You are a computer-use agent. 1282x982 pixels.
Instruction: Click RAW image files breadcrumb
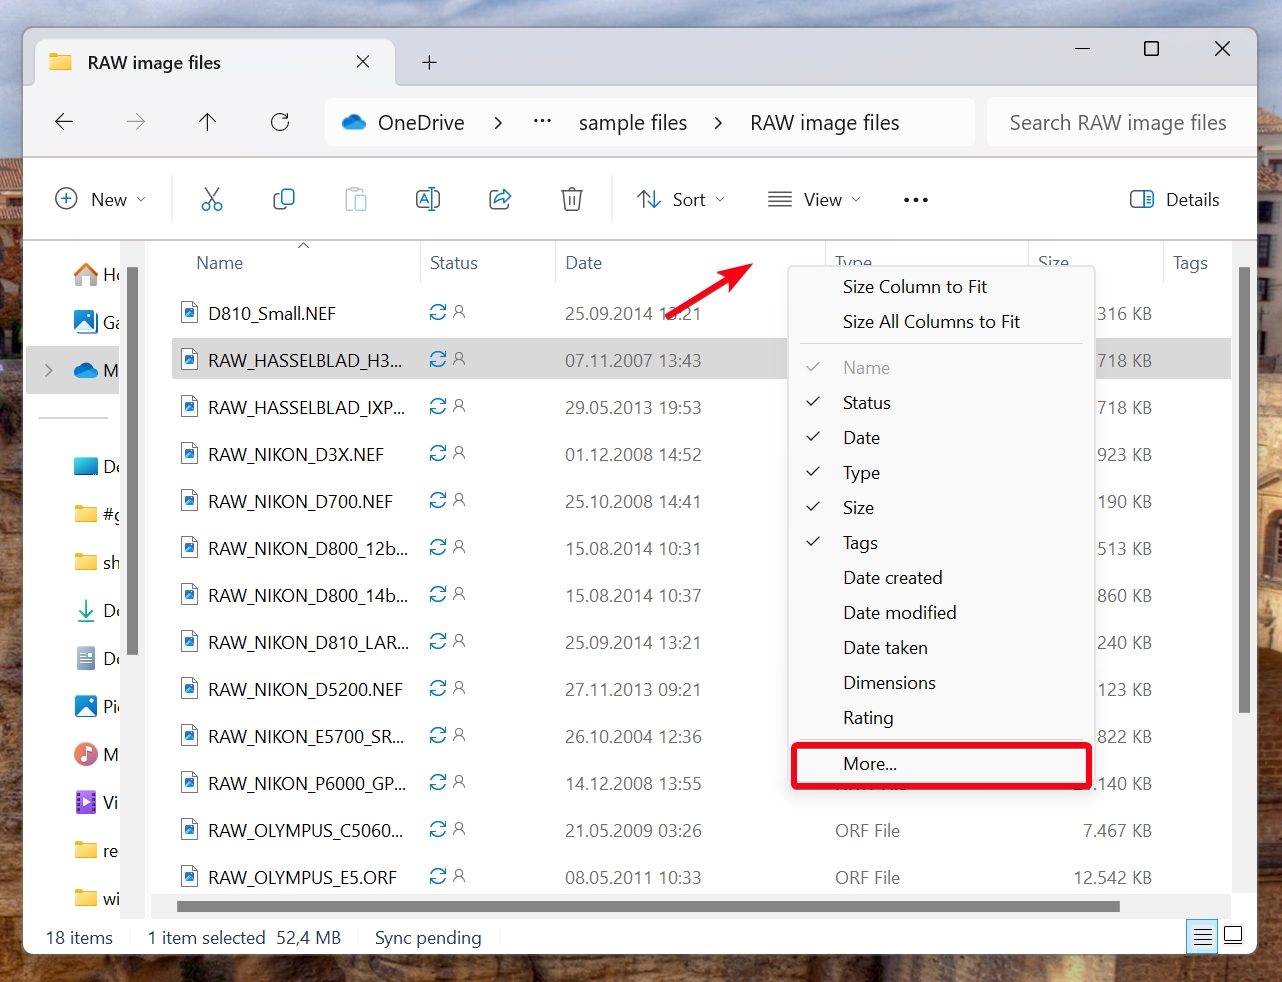point(824,122)
